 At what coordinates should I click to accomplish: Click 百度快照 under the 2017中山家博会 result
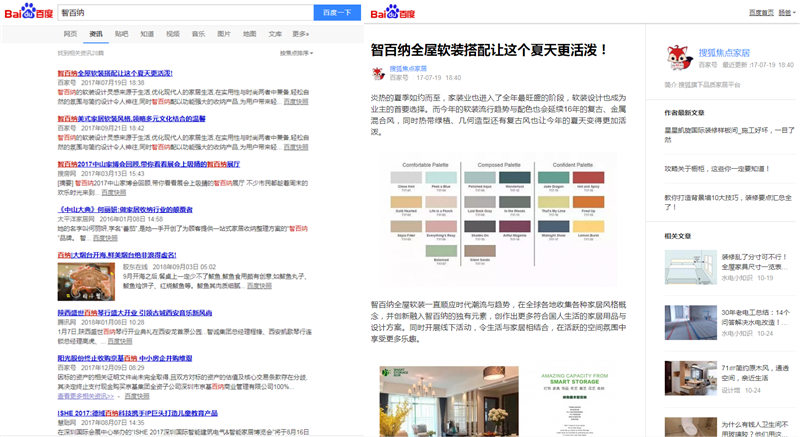(113, 193)
